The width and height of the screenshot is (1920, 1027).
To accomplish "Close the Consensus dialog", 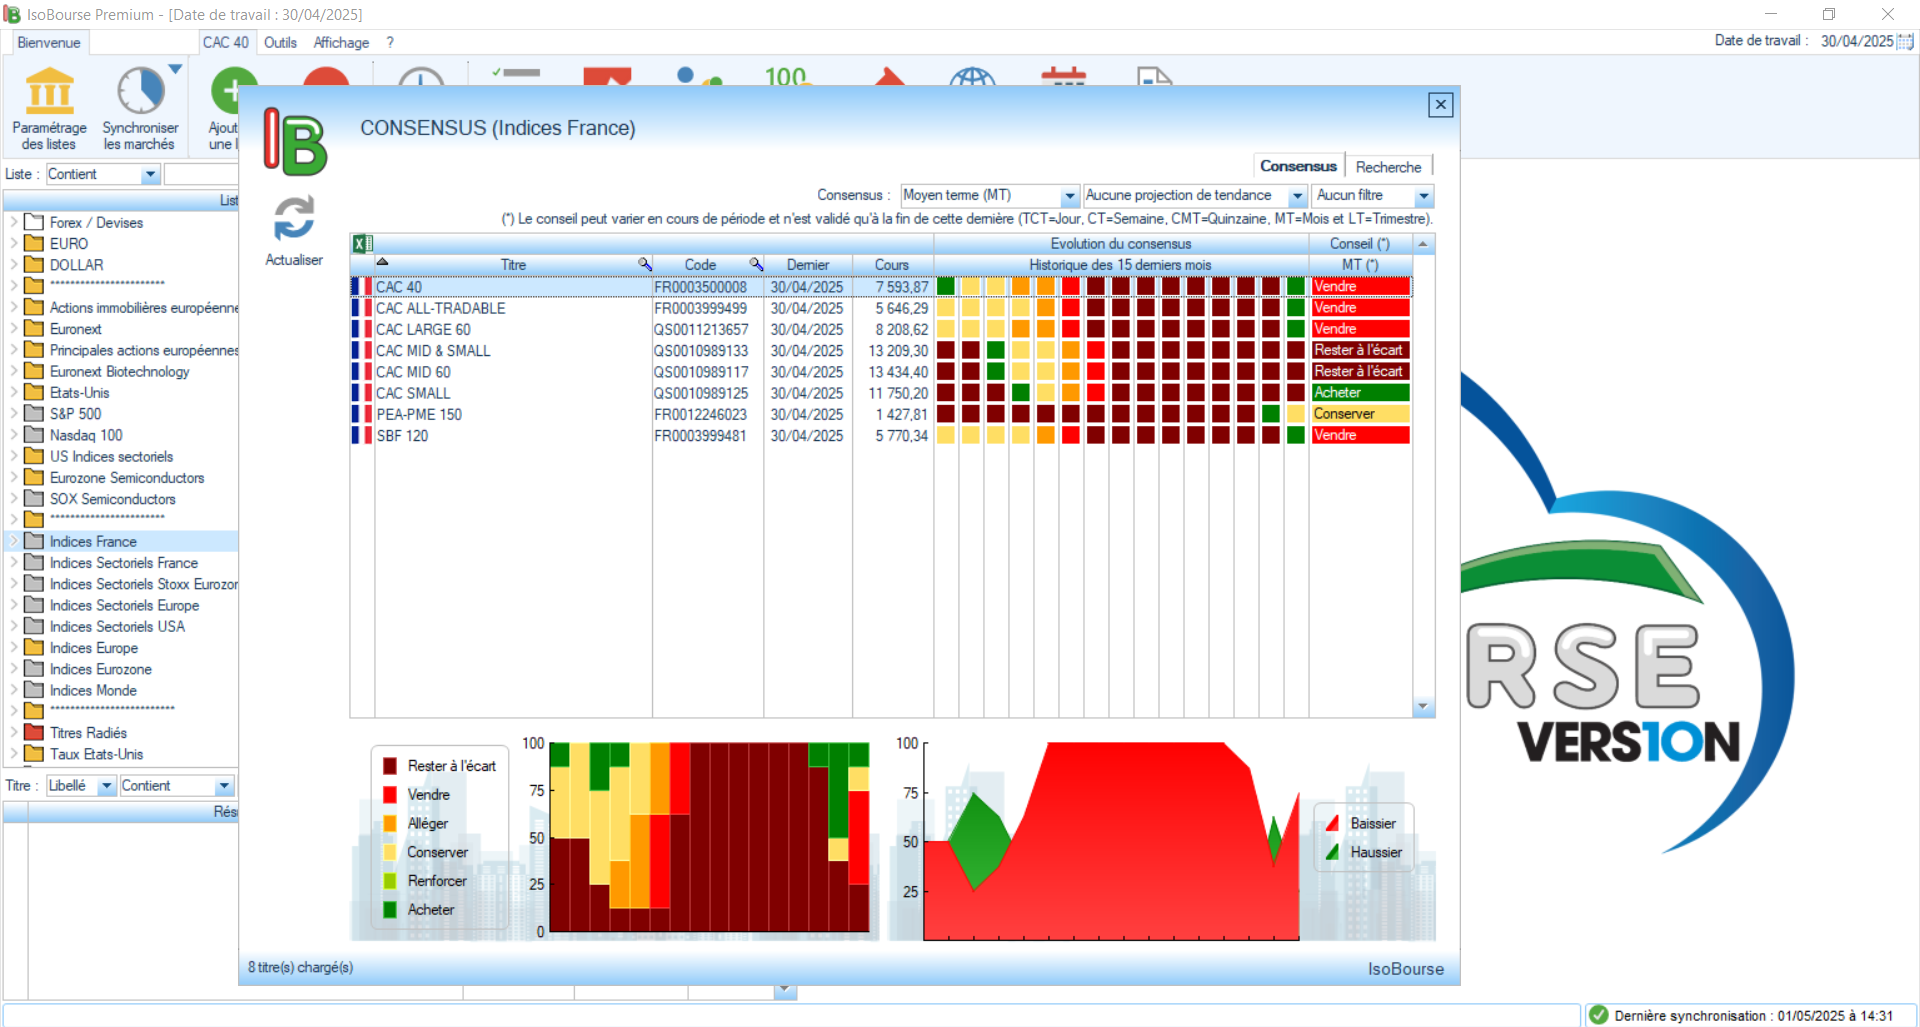I will [1440, 104].
